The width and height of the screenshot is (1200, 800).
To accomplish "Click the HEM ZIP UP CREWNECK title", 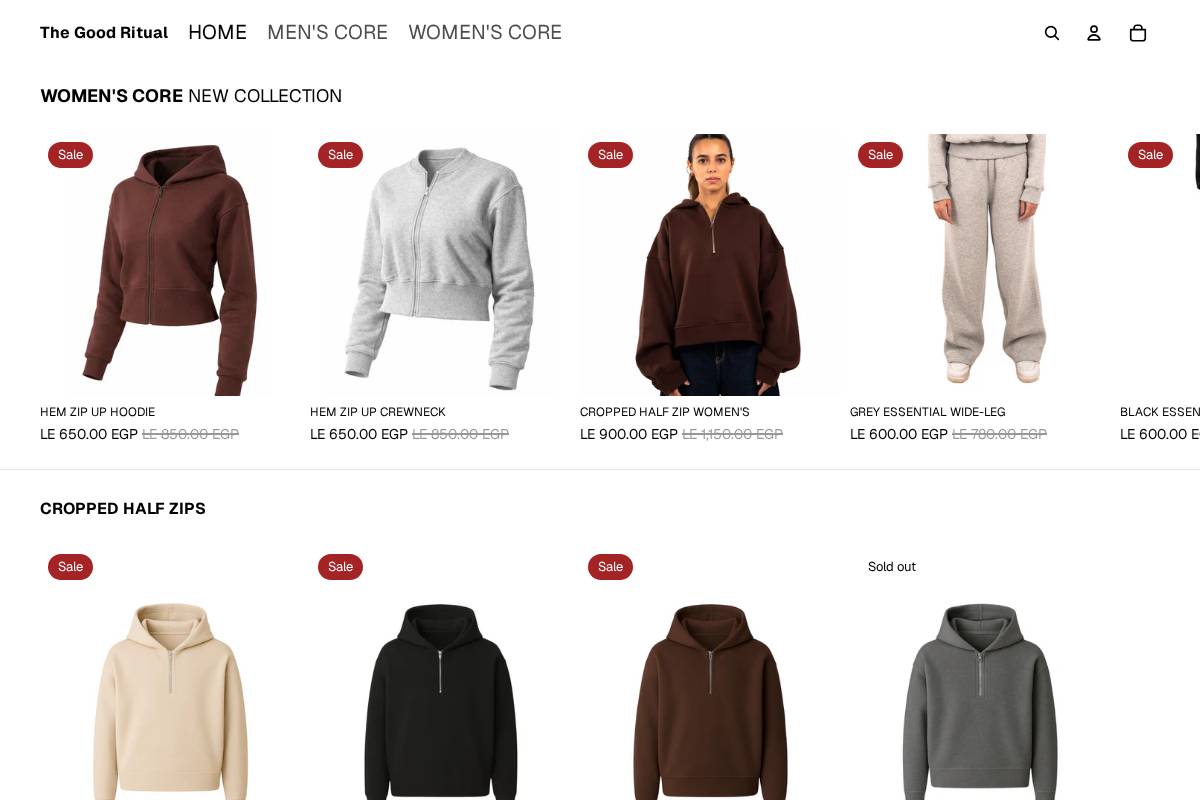I will tap(378, 412).
